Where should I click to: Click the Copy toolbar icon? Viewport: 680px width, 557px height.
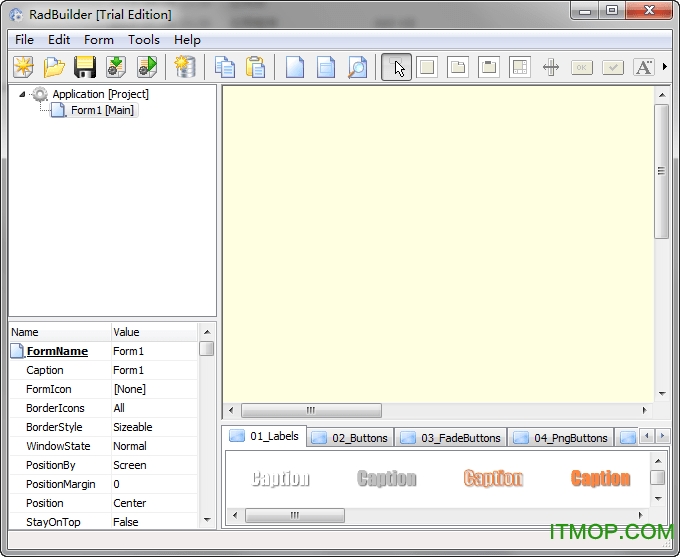[225, 67]
